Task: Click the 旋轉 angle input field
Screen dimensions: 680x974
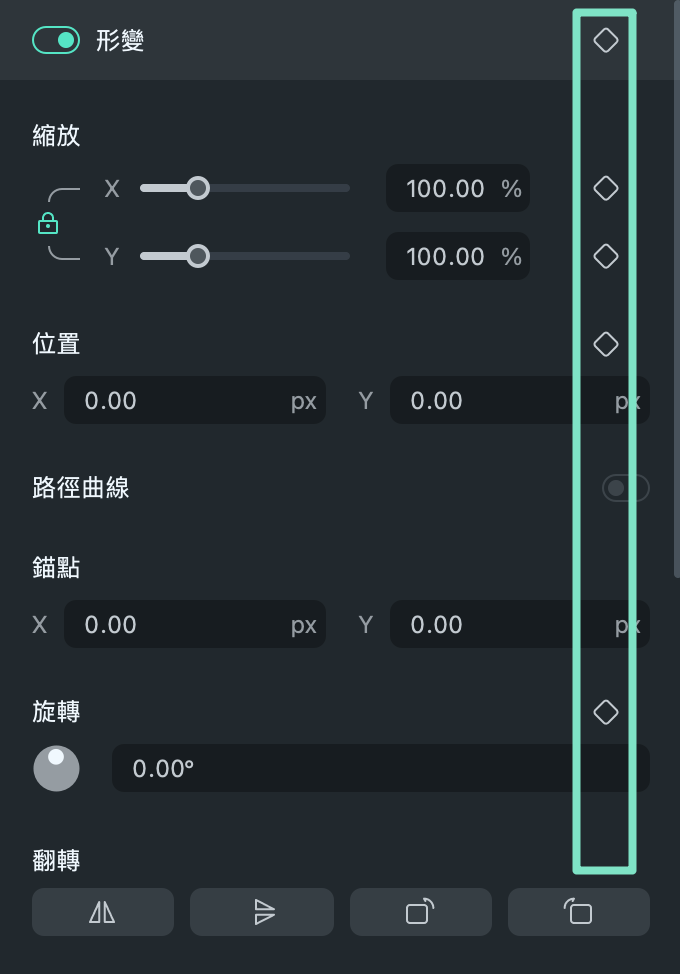Action: point(380,768)
